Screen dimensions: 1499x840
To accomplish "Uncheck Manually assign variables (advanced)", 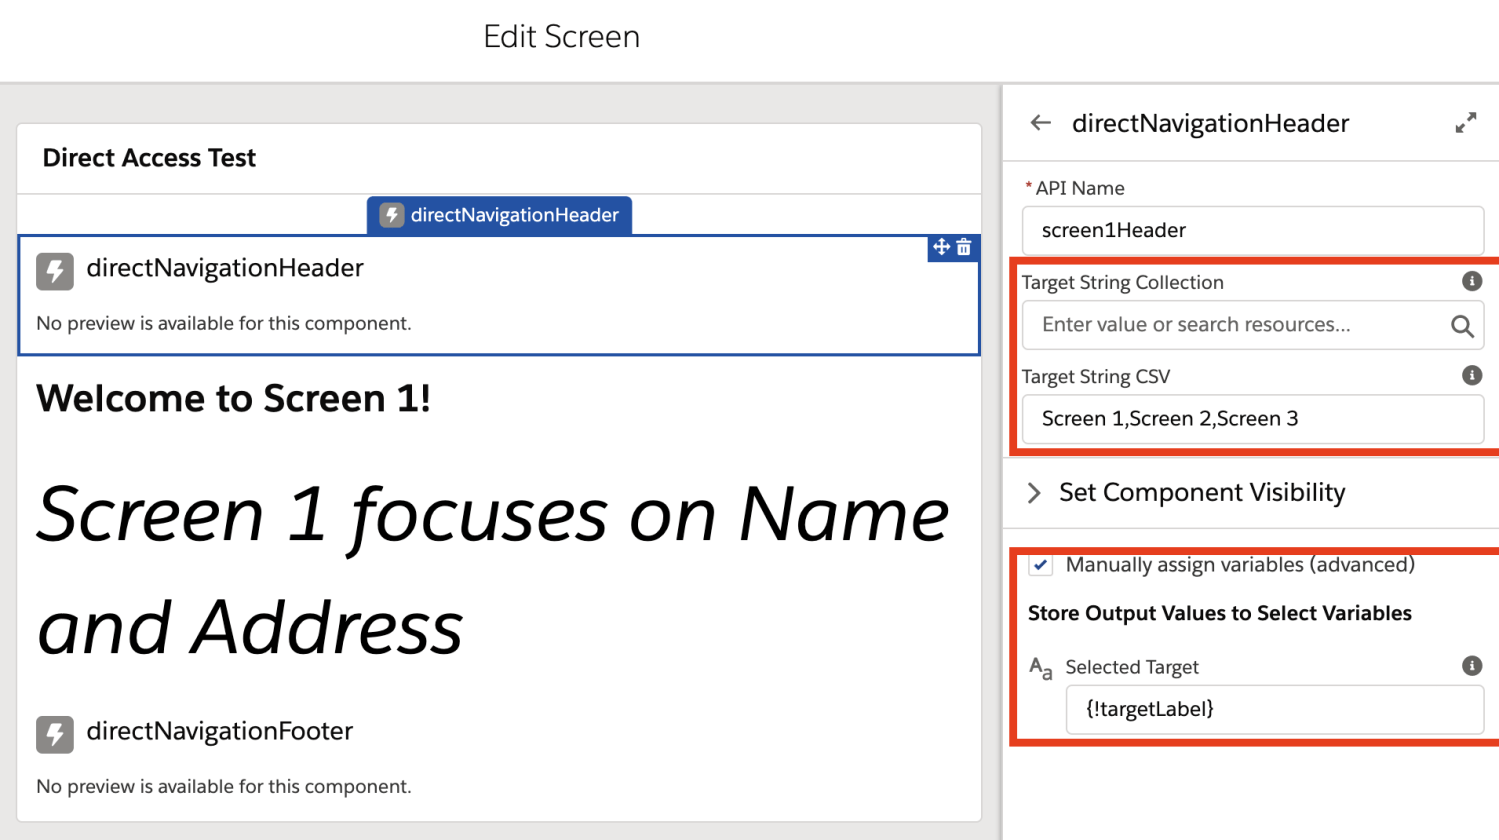I will [1040, 564].
